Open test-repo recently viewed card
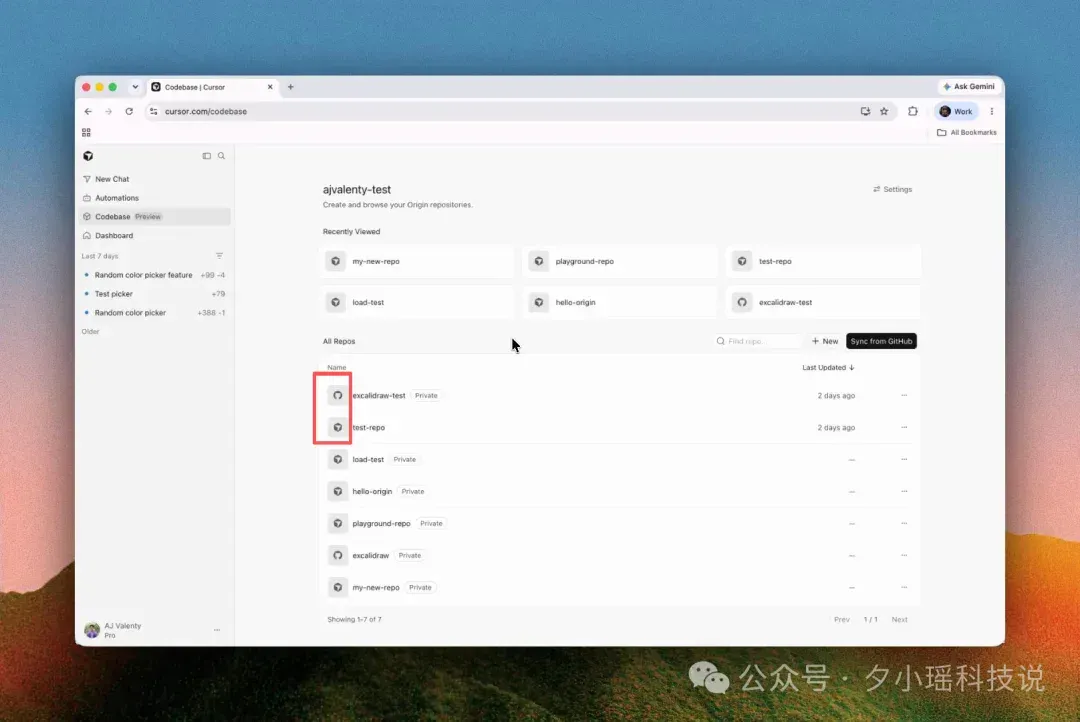Image resolution: width=1080 pixels, height=722 pixels. pos(823,262)
